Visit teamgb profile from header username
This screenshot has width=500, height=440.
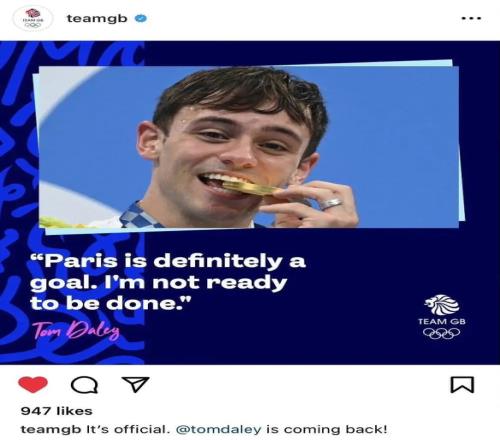97,18
